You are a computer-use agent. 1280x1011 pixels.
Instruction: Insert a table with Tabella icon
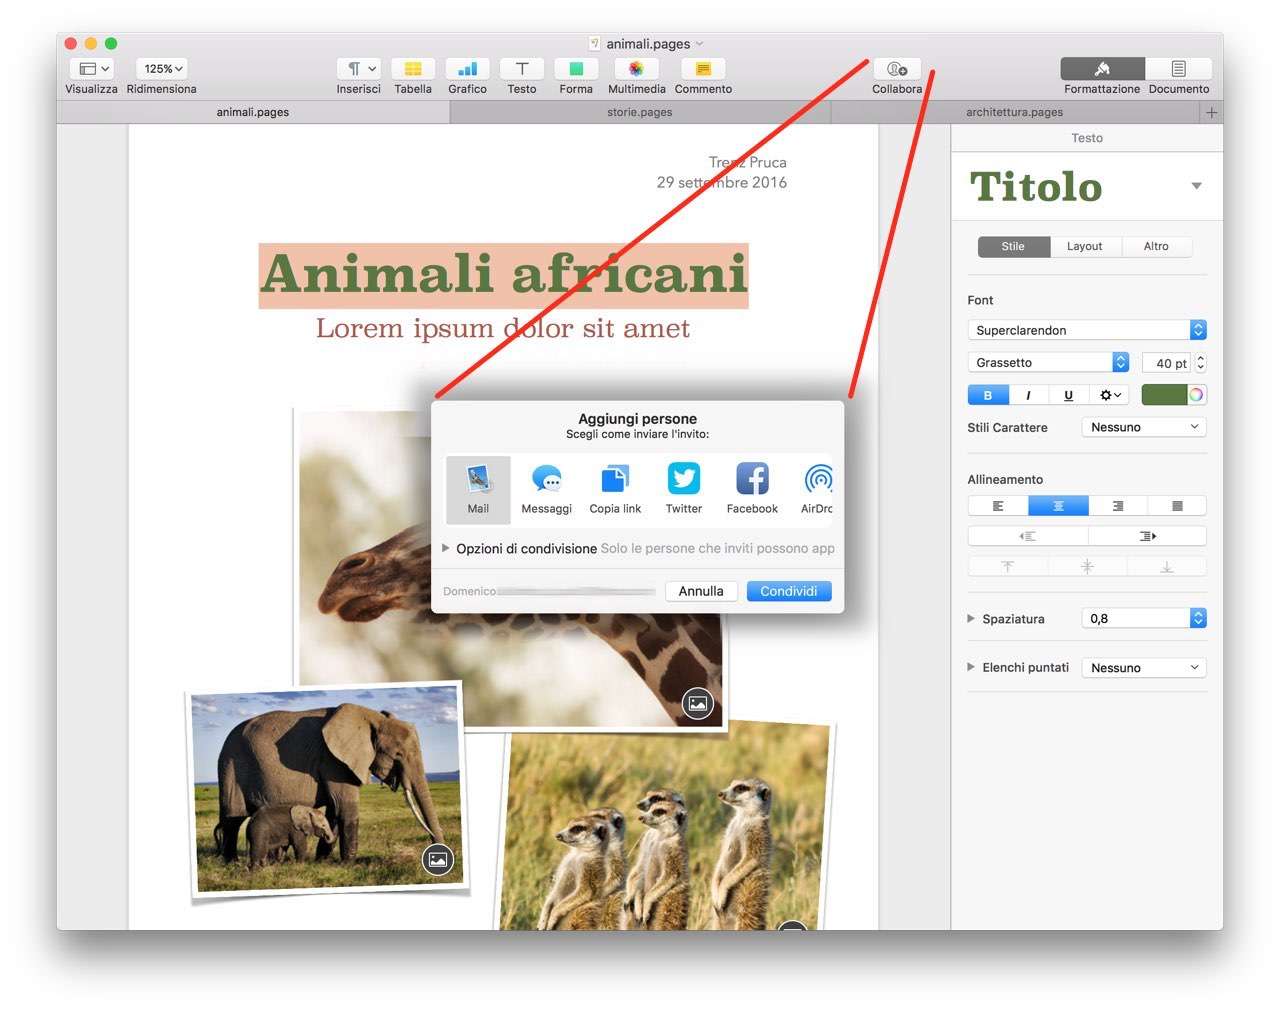[x=412, y=69]
